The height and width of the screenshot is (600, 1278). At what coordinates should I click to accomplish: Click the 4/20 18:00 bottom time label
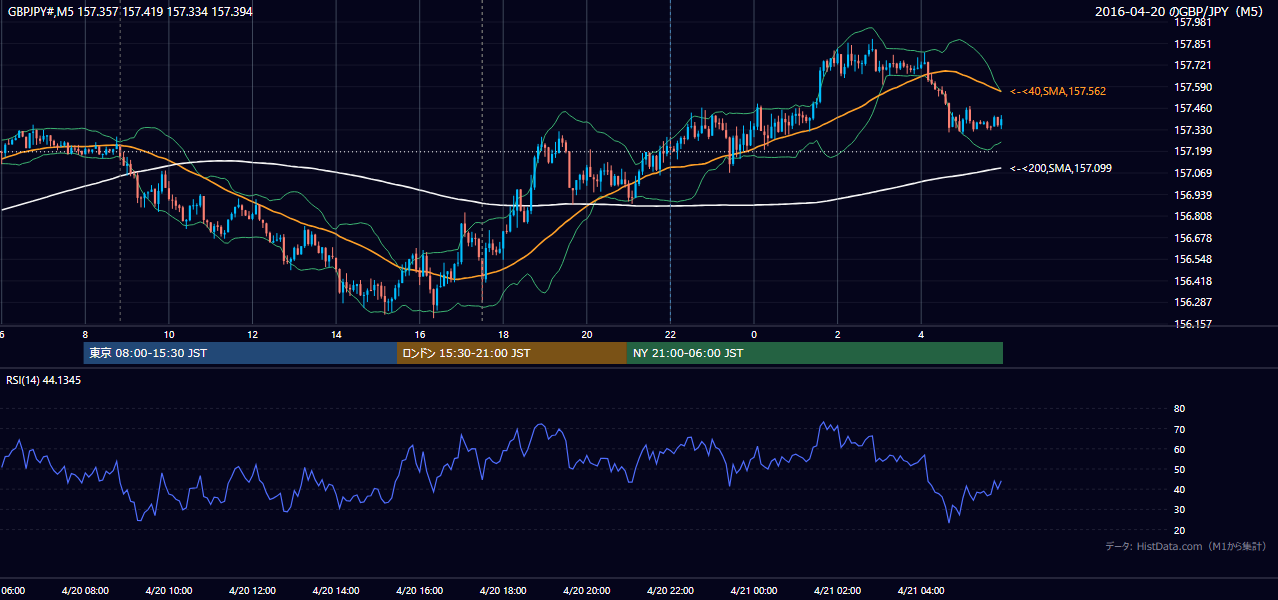coord(503,590)
